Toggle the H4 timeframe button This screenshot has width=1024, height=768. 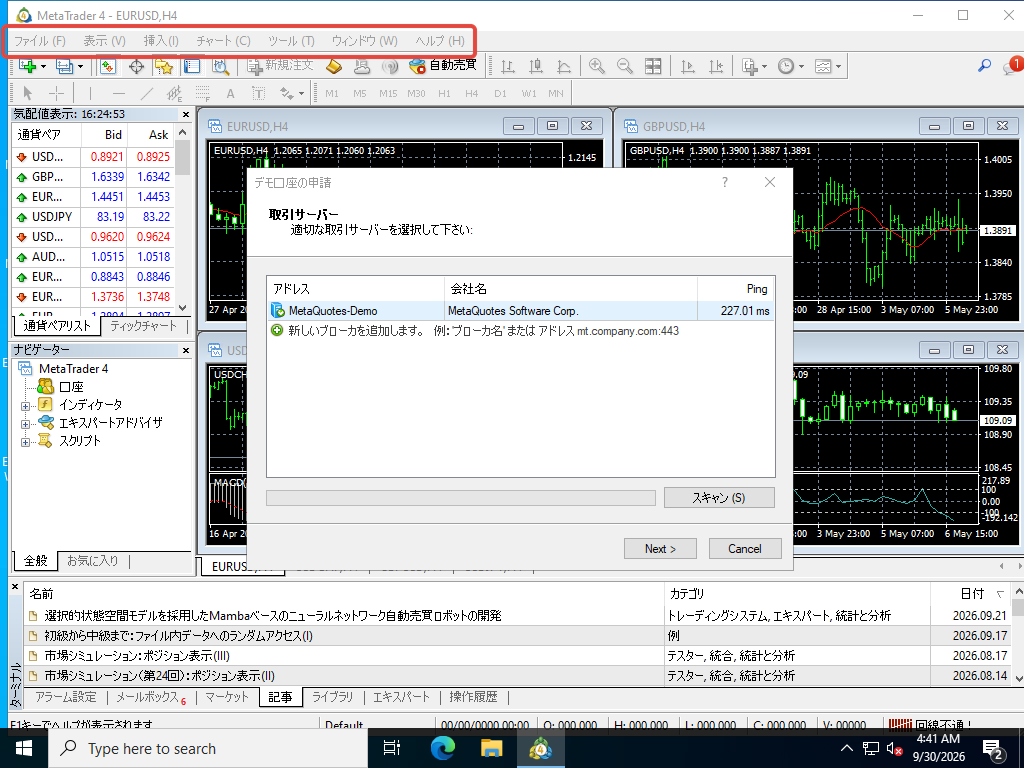pyautogui.click(x=472, y=93)
